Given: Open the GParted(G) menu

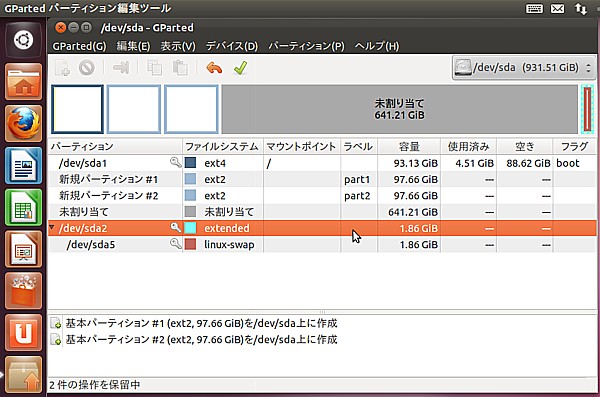Looking at the screenshot, I should [79, 46].
